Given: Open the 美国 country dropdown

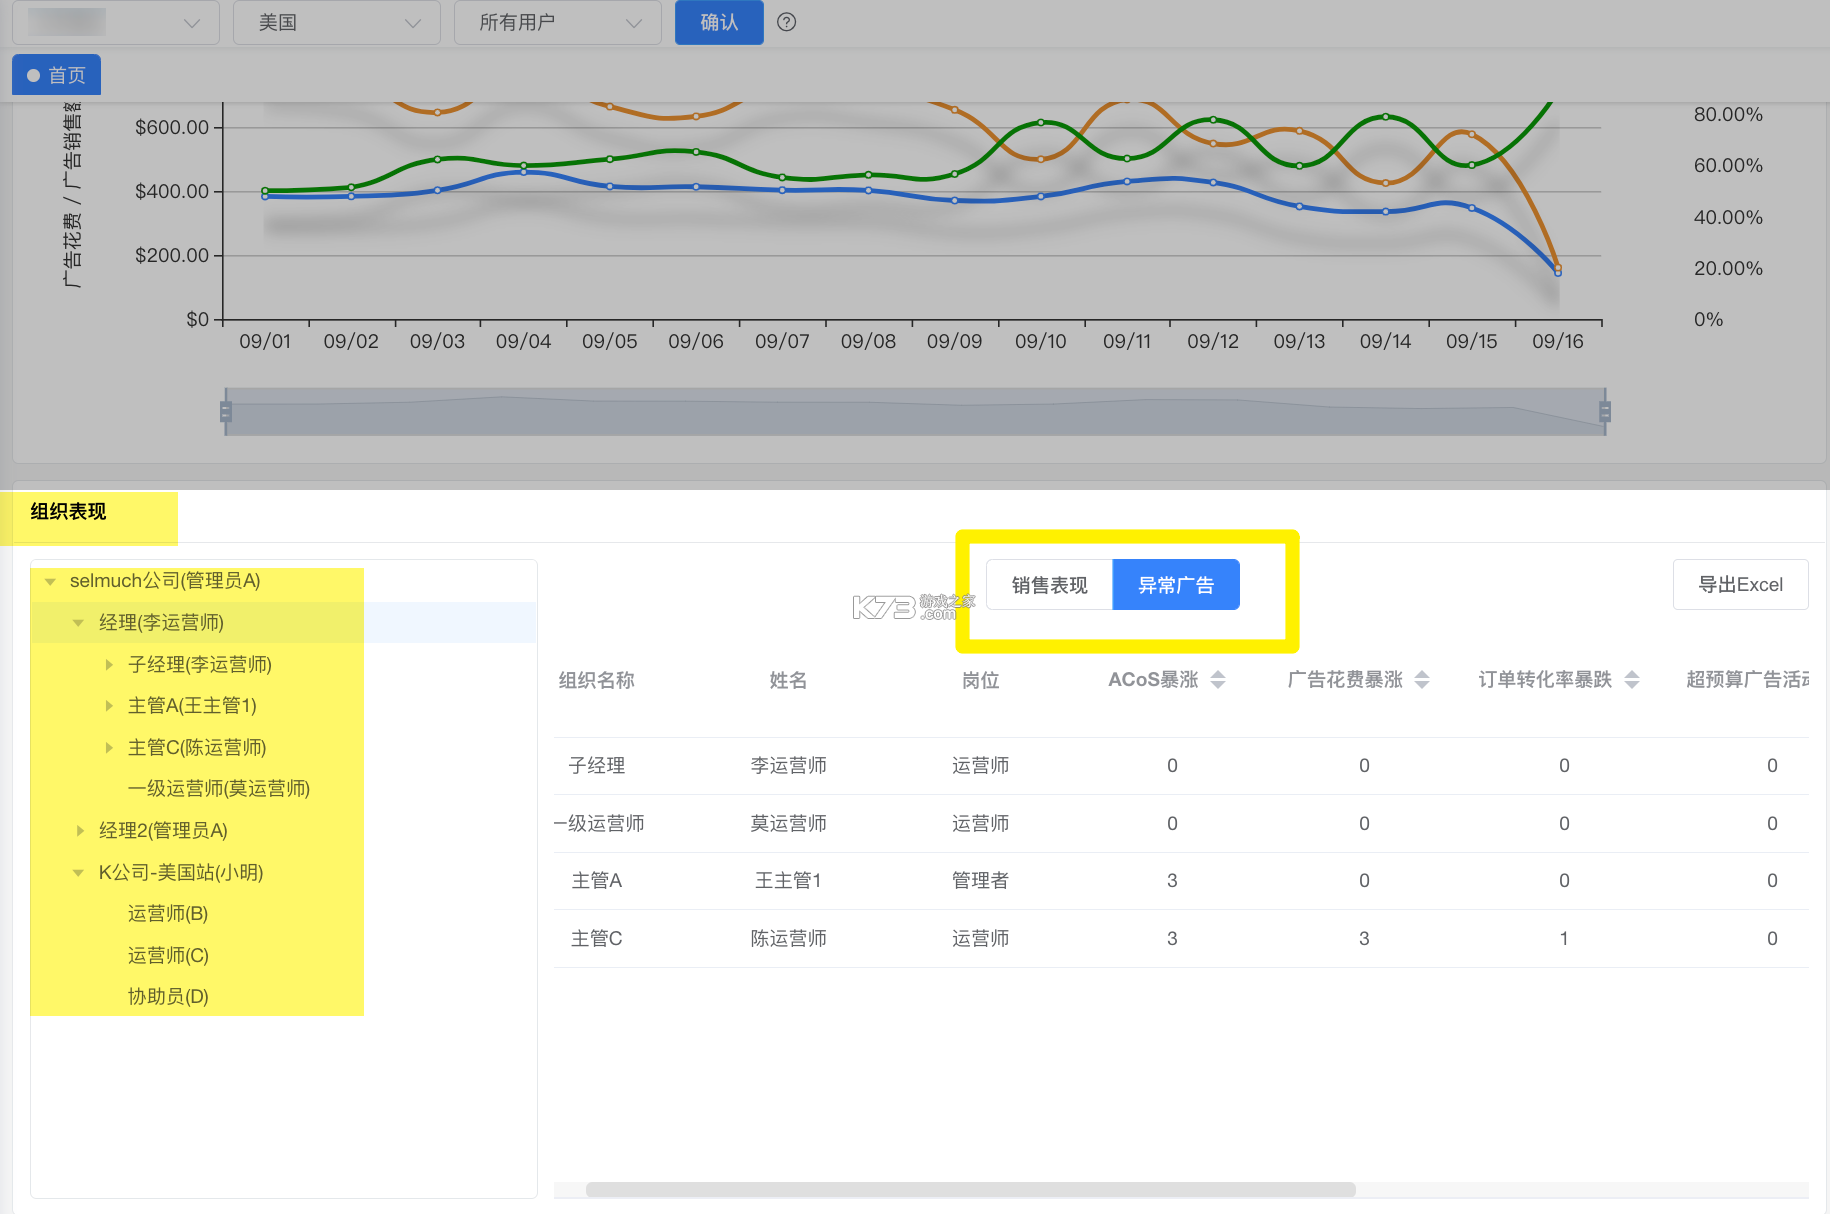Looking at the screenshot, I should (337, 22).
